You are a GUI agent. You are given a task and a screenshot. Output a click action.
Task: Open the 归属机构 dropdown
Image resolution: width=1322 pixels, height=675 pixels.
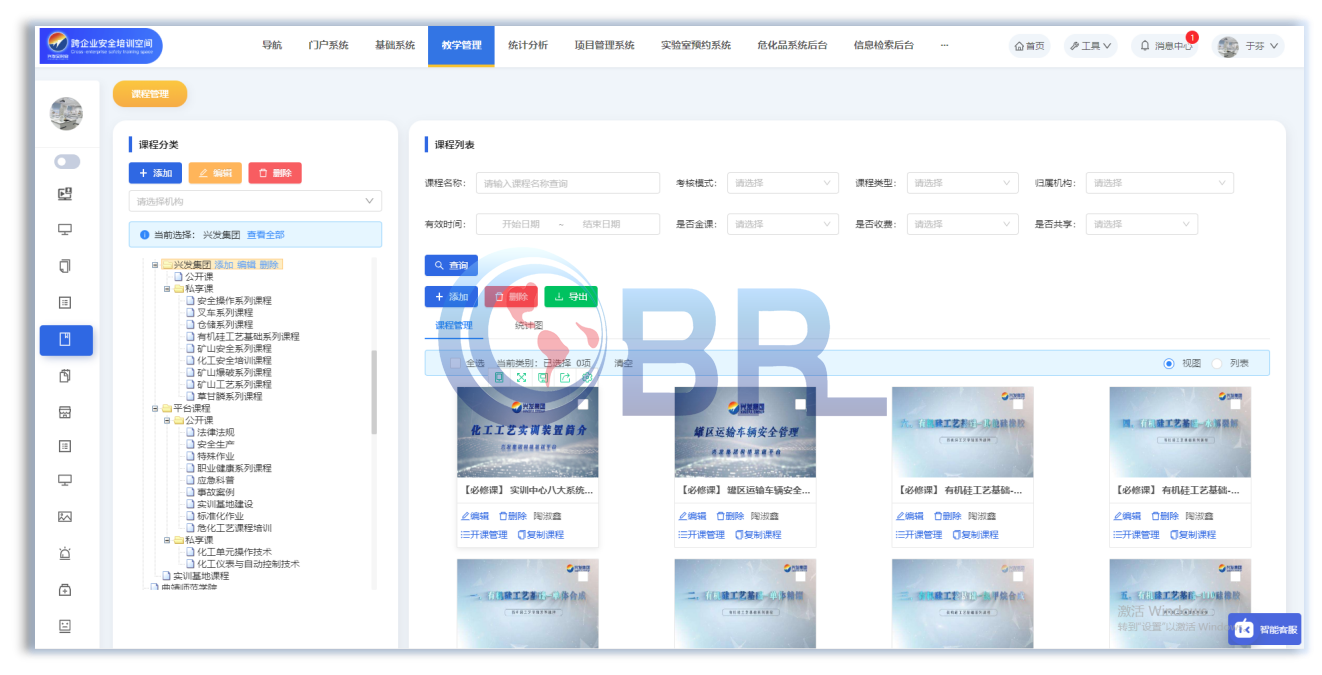point(1159,183)
